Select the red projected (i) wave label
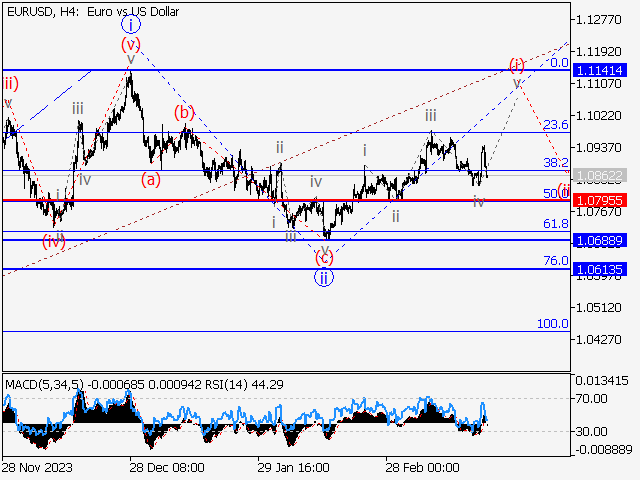640x480 pixels. [x=517, y=65]
